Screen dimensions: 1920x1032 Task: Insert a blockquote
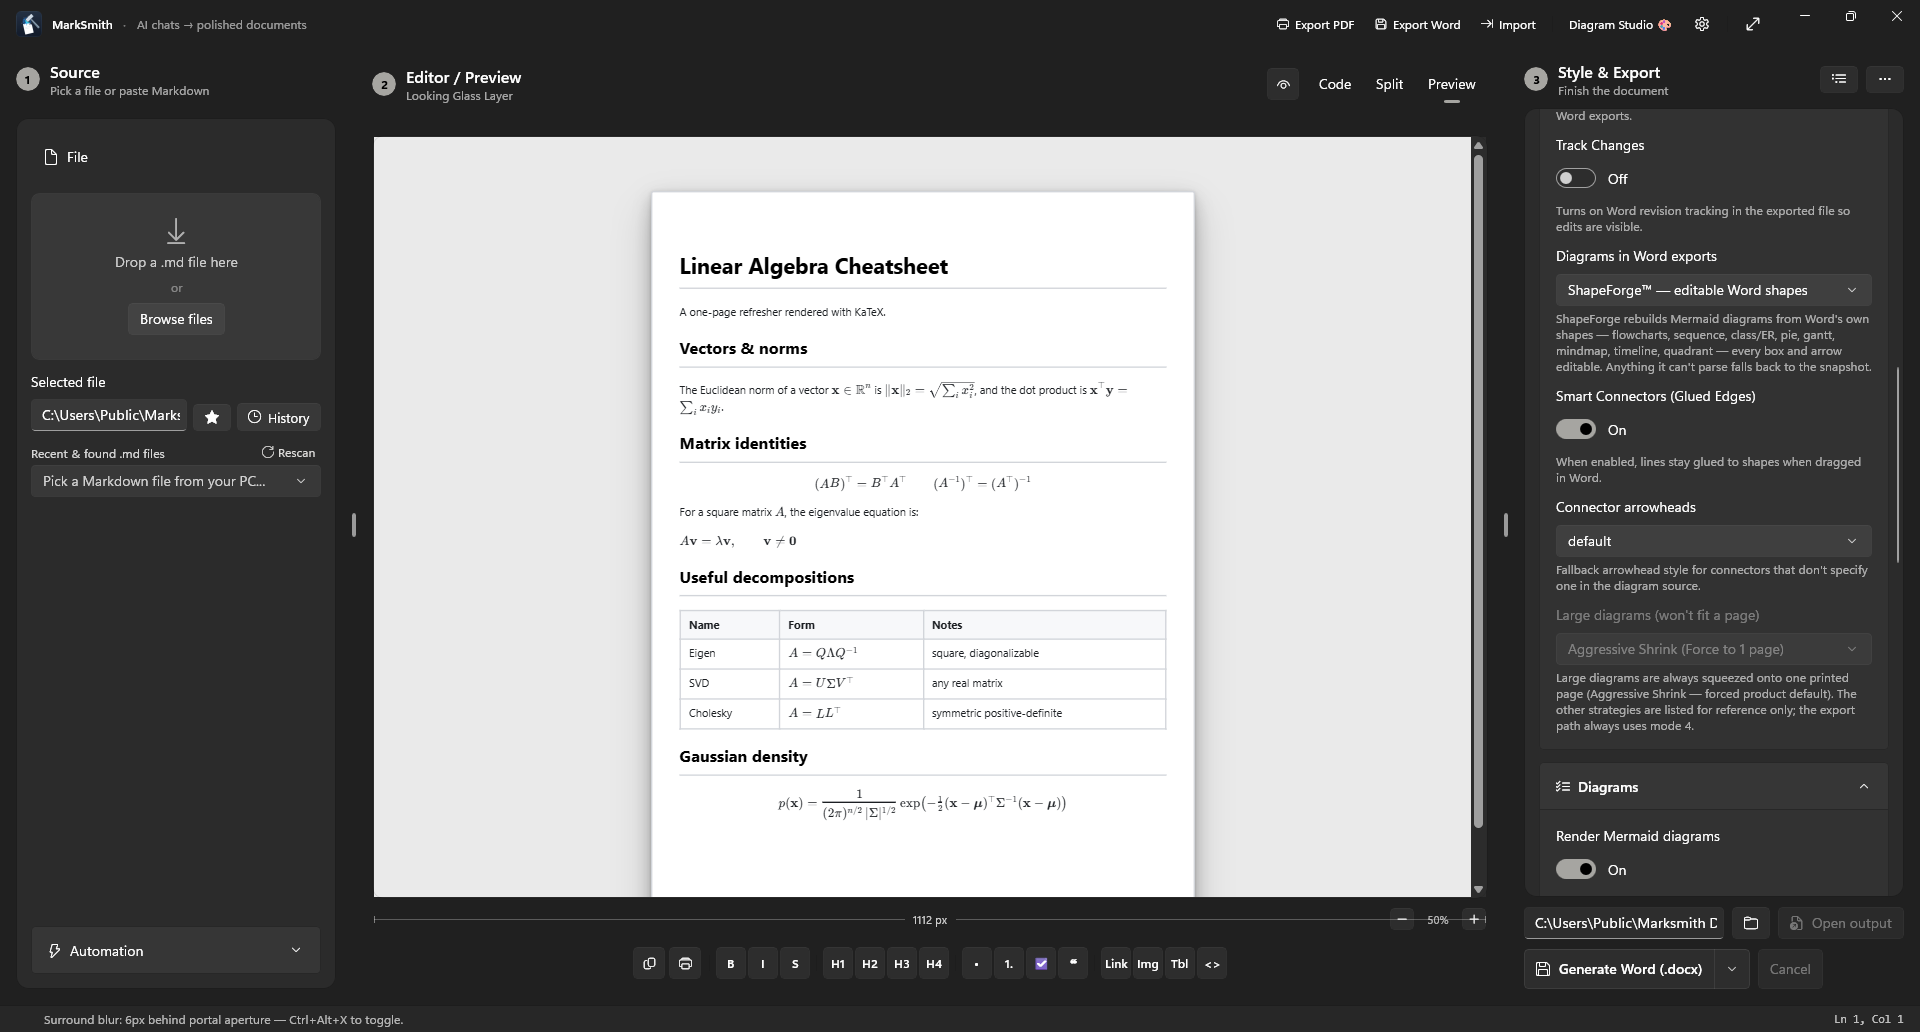tap(1073, 964)
